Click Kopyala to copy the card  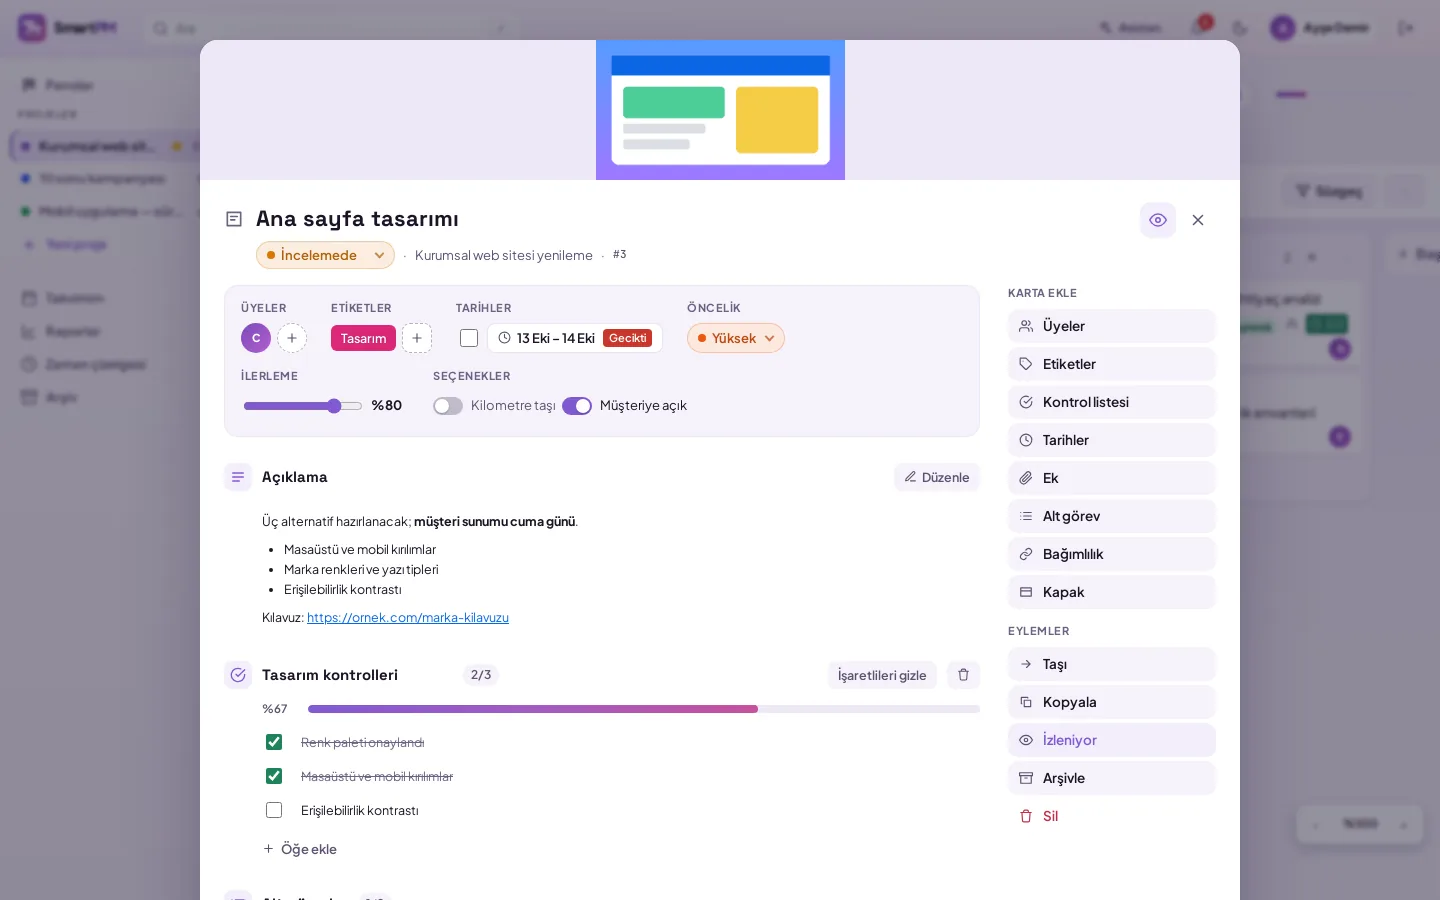coord(1112,702)
